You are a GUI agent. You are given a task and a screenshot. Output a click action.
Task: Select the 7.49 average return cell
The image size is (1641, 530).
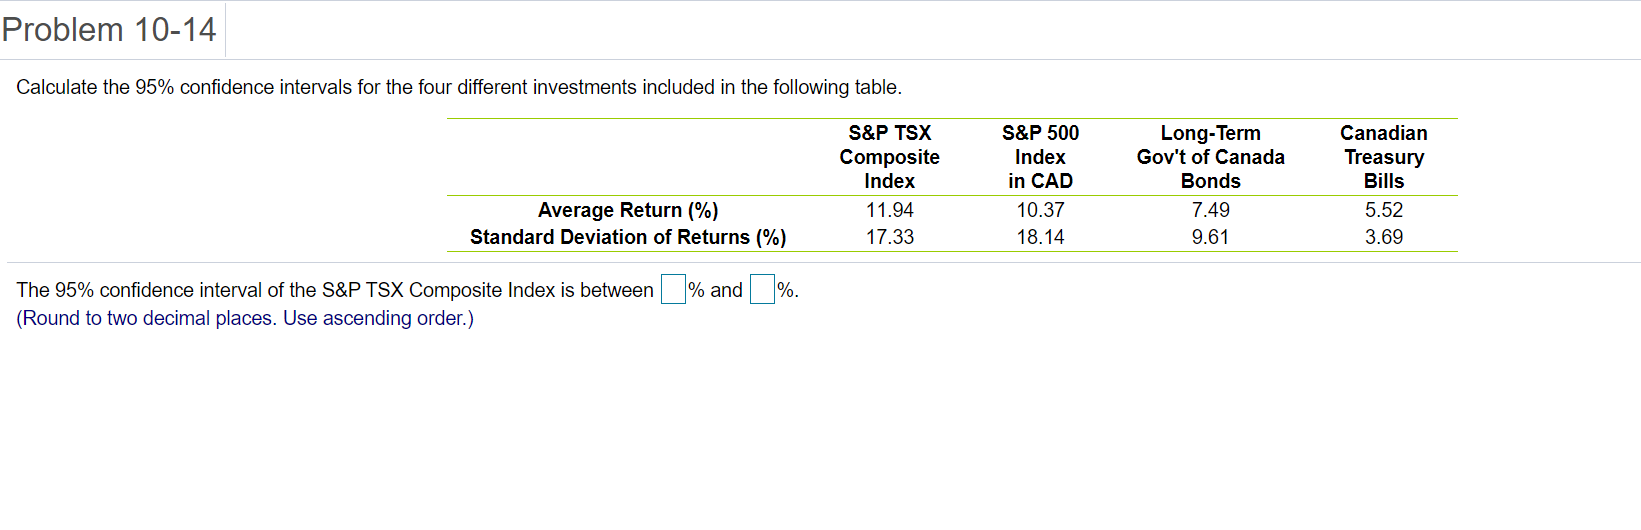1210,210
